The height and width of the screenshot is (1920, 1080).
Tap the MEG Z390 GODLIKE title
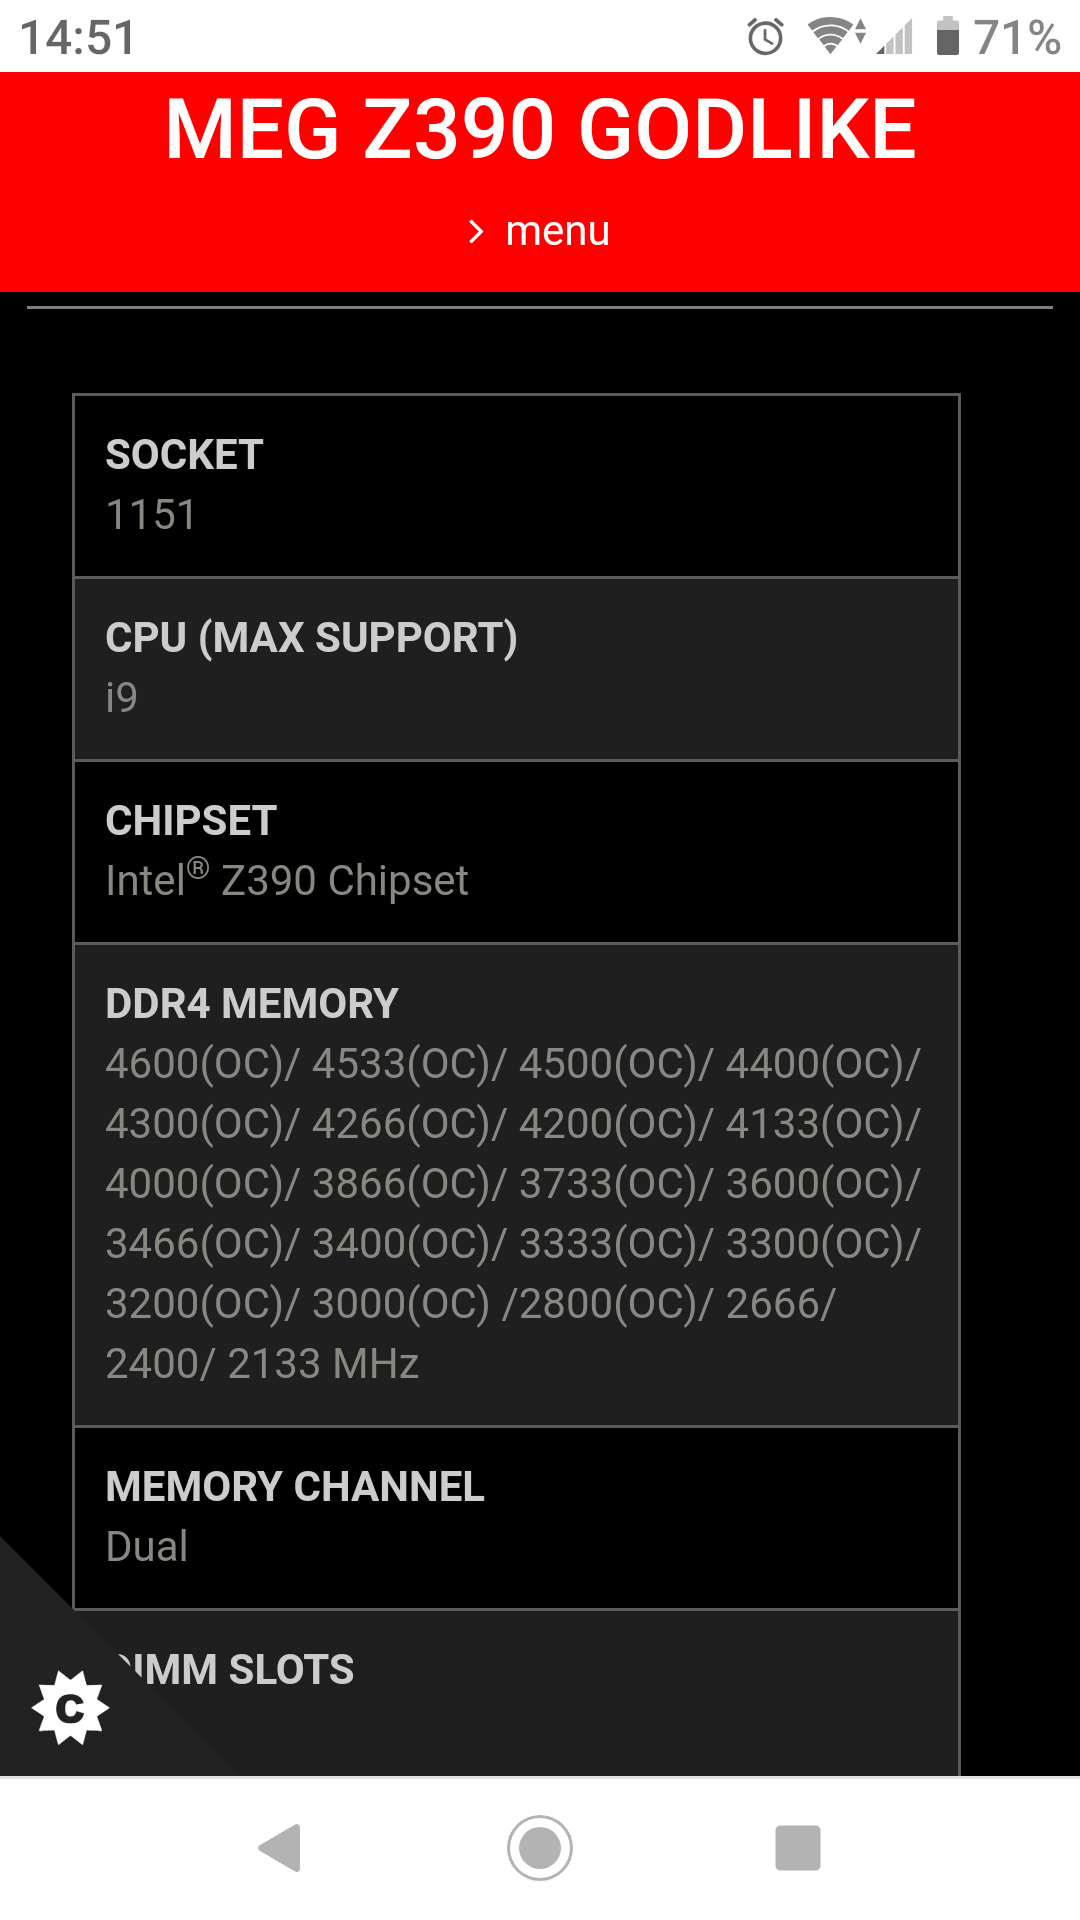point(540,129)
